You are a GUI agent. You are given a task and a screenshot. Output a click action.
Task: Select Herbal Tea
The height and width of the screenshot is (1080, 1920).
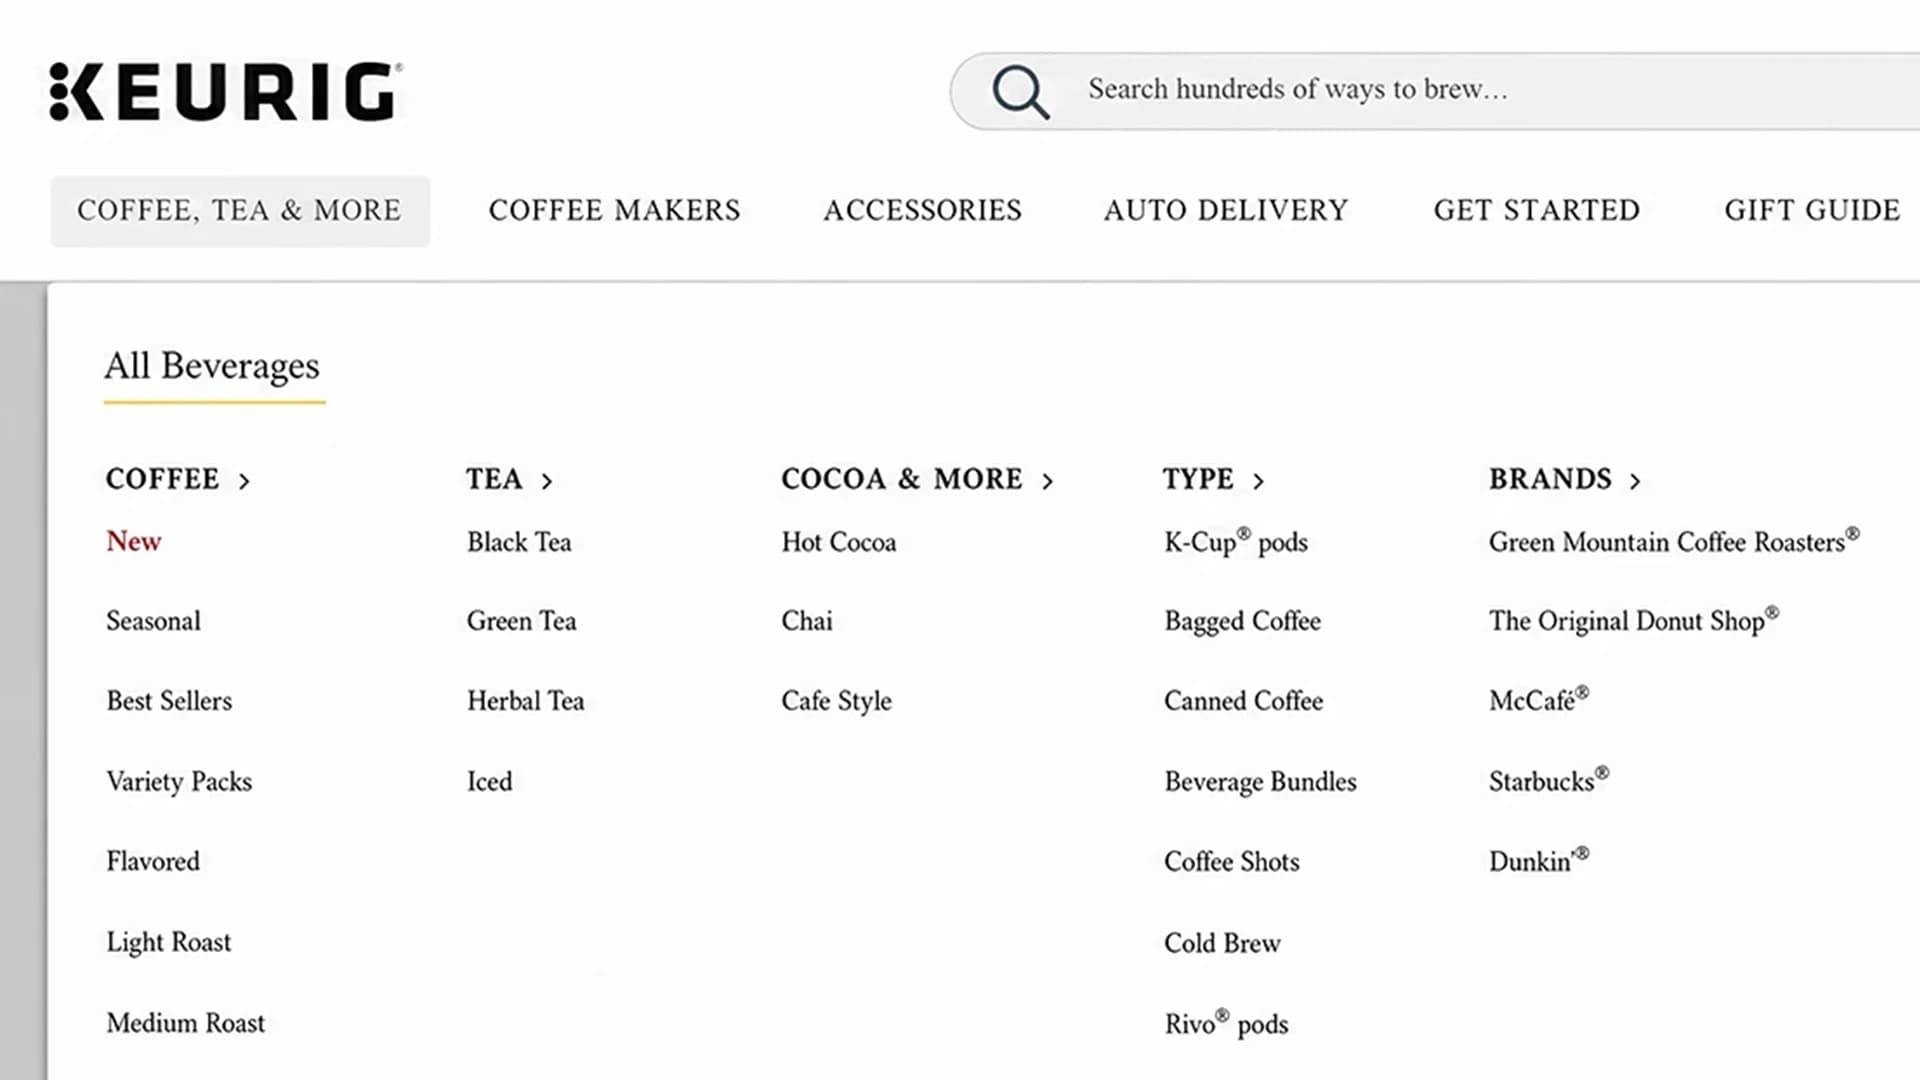pos(525,701)
